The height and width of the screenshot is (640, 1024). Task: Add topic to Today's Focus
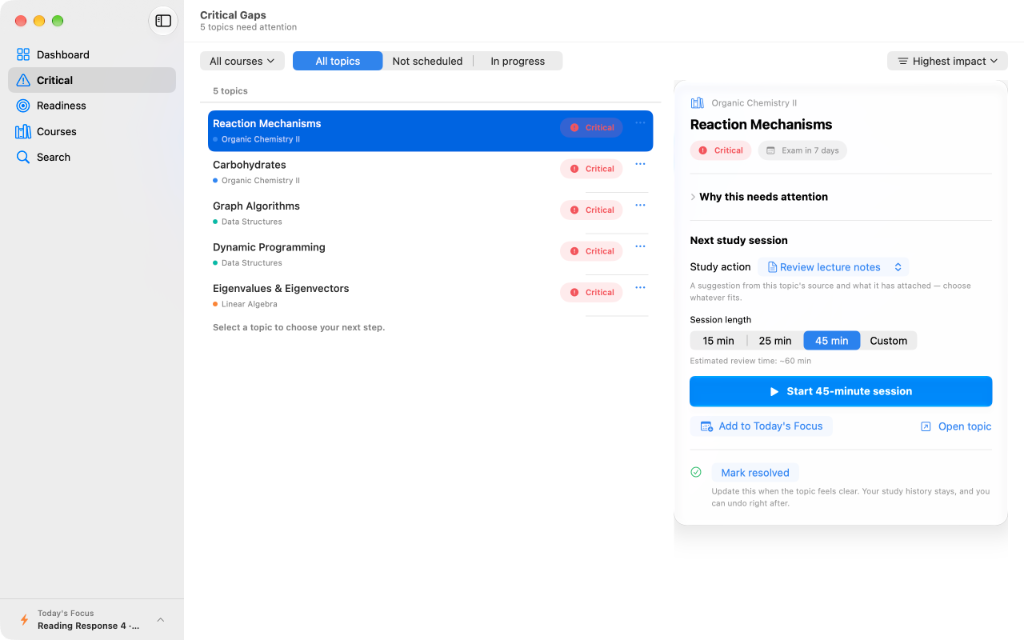coord(761,426)
